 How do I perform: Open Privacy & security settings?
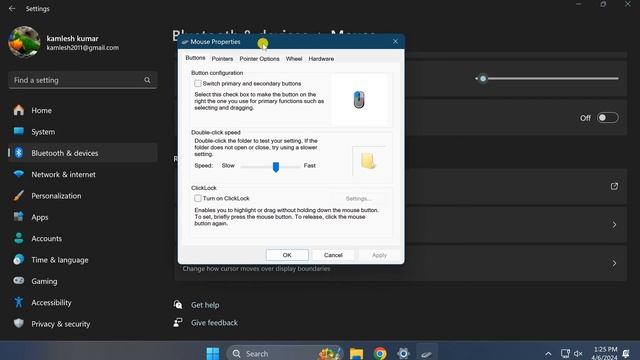[82, 324]
